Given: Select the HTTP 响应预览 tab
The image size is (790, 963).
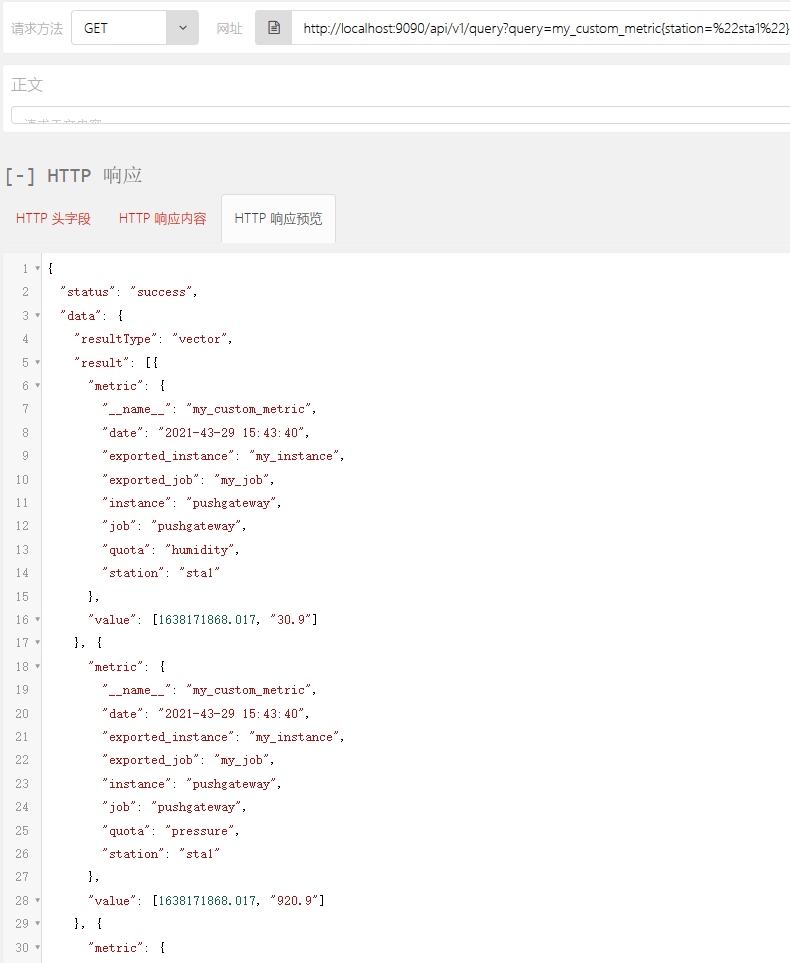Looking at the screenshot, I should pyautogui.click(x=279, y=218).
